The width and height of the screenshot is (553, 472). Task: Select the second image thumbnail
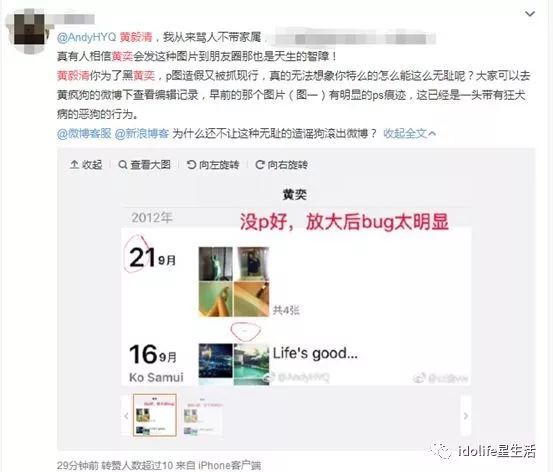point(202,416)
